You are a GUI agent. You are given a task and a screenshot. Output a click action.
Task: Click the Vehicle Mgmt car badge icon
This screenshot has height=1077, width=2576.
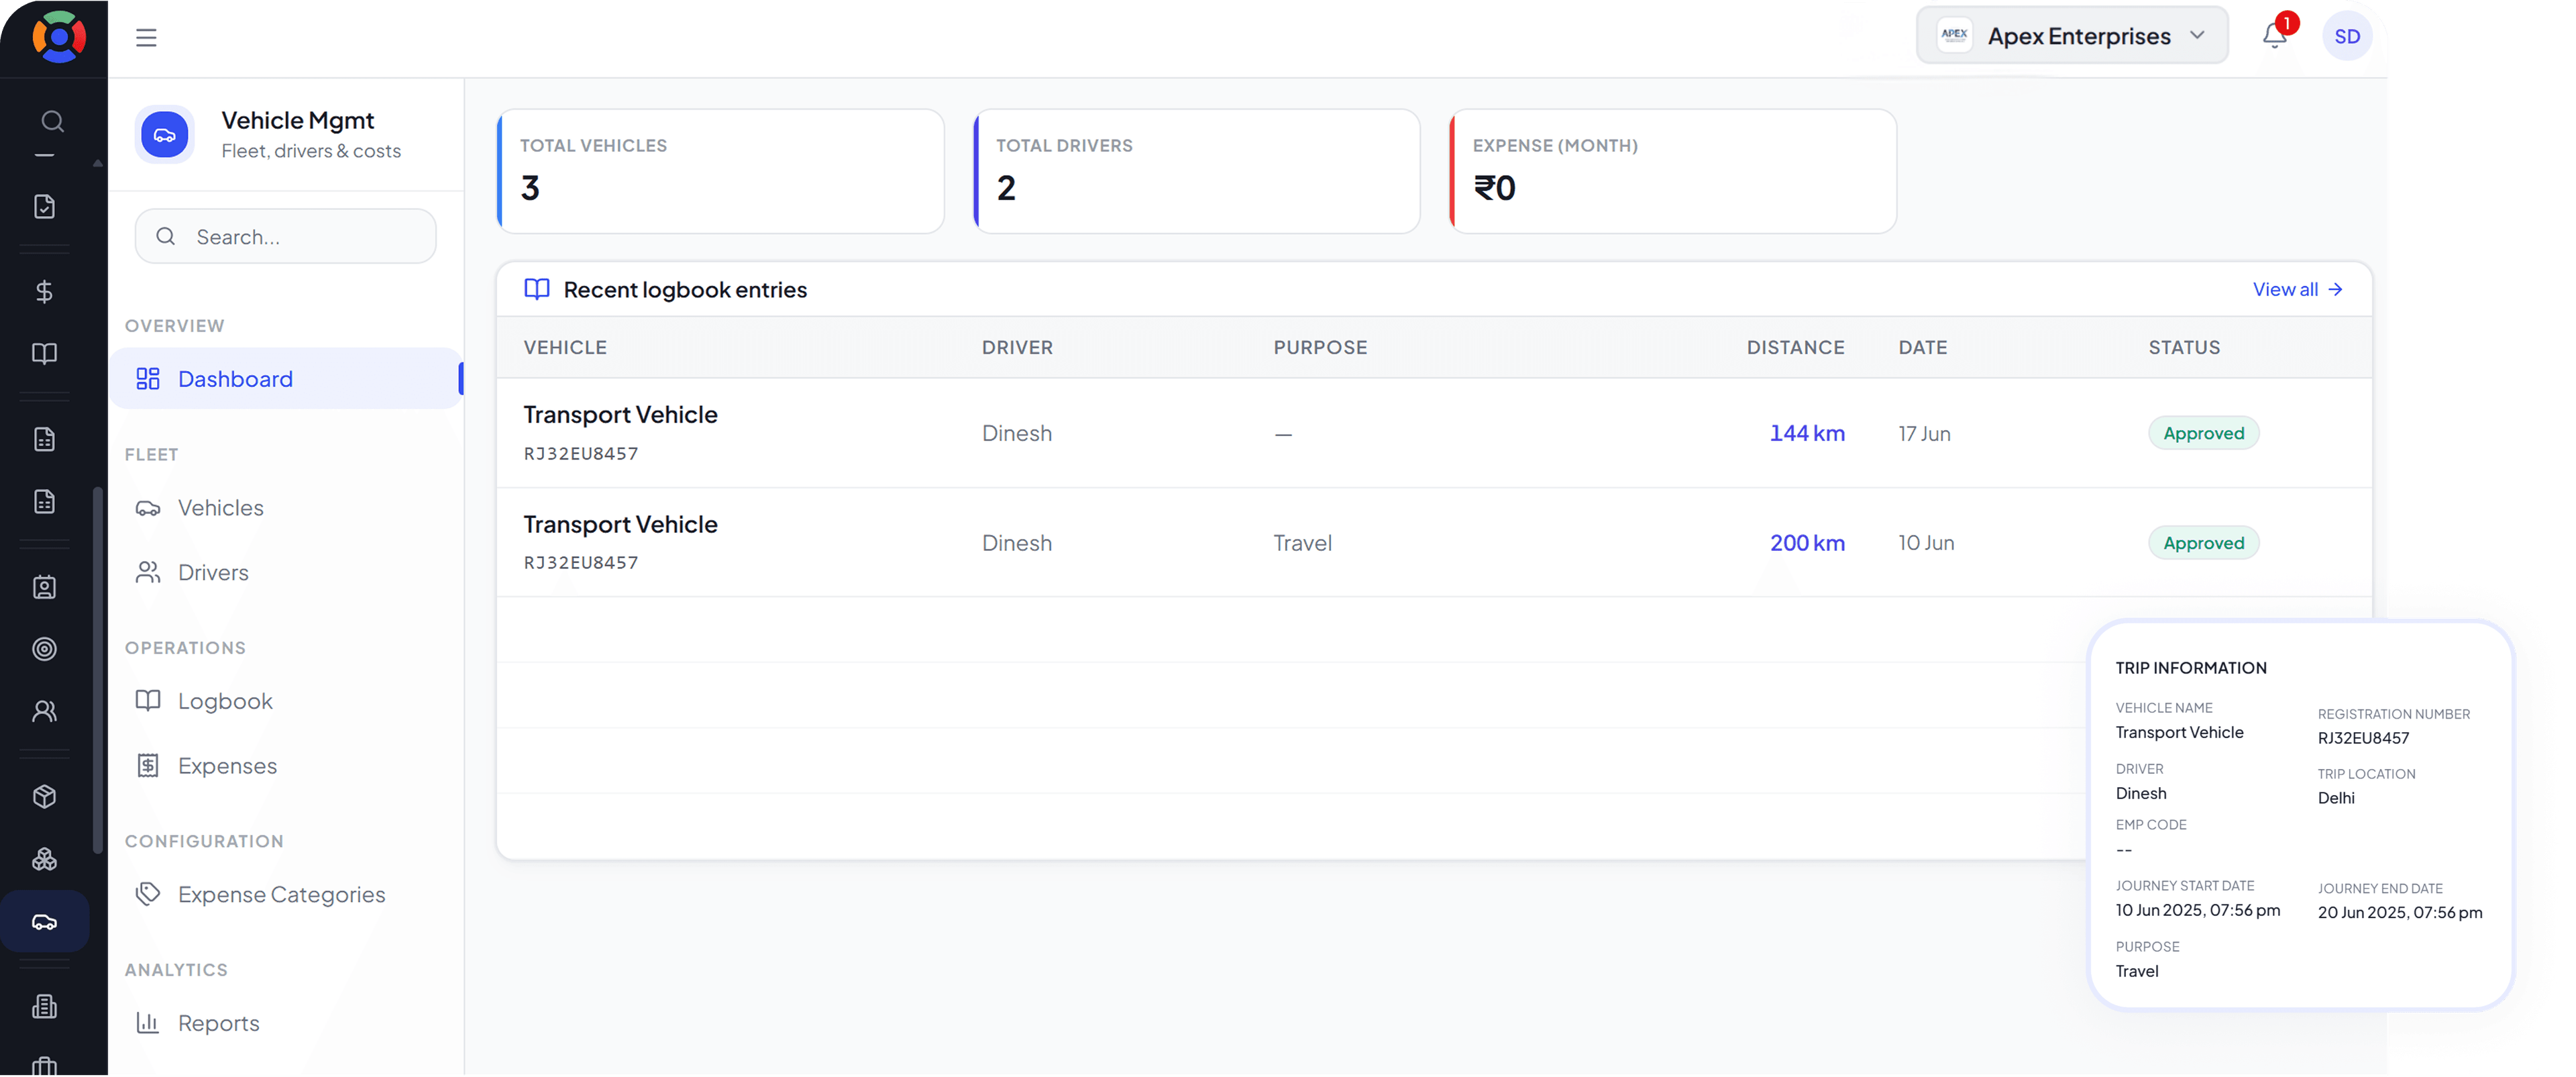coord(165,135)
